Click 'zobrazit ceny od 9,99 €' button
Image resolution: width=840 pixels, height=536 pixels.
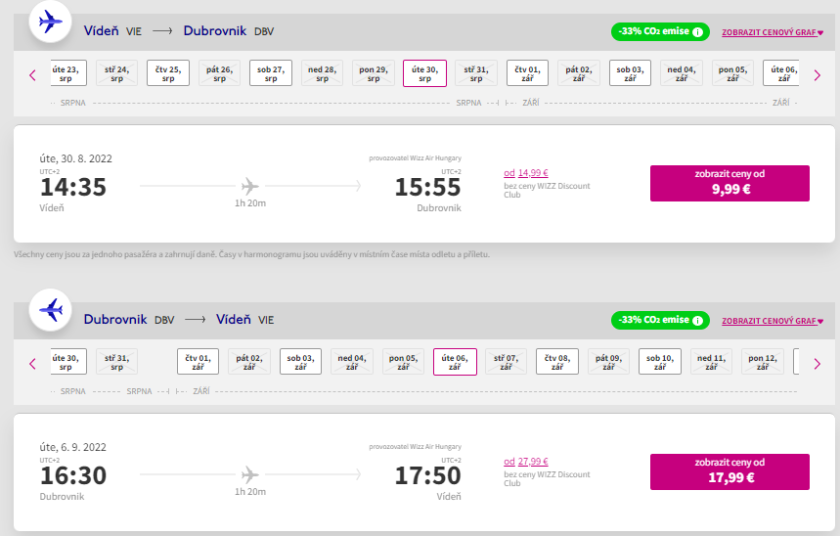(x=730, y=183)
